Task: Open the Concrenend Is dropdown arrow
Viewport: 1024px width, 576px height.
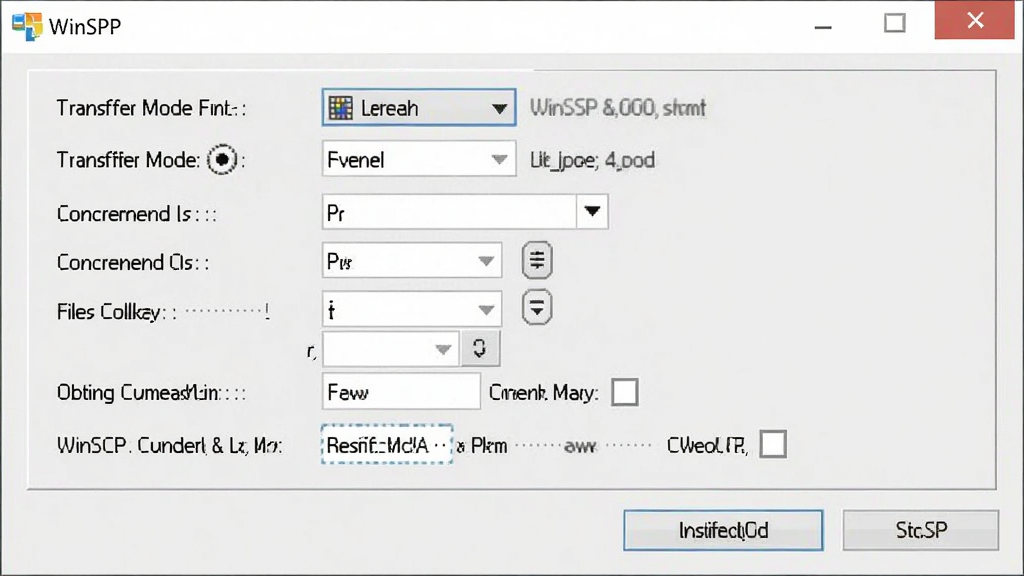Action: [592, 212]
